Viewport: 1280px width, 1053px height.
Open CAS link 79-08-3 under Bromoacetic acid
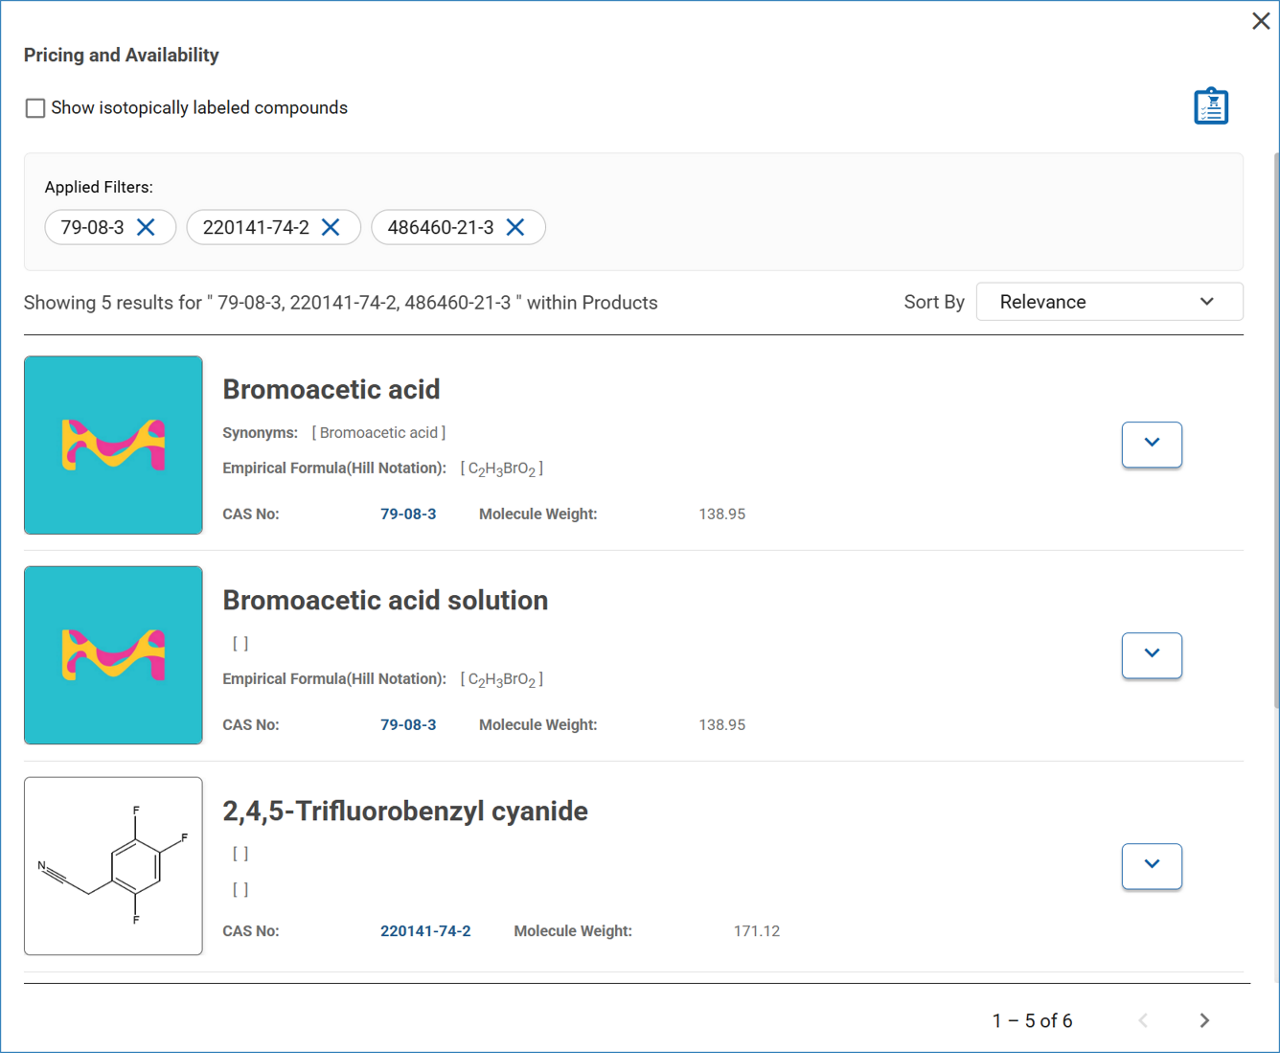[408, 514]
